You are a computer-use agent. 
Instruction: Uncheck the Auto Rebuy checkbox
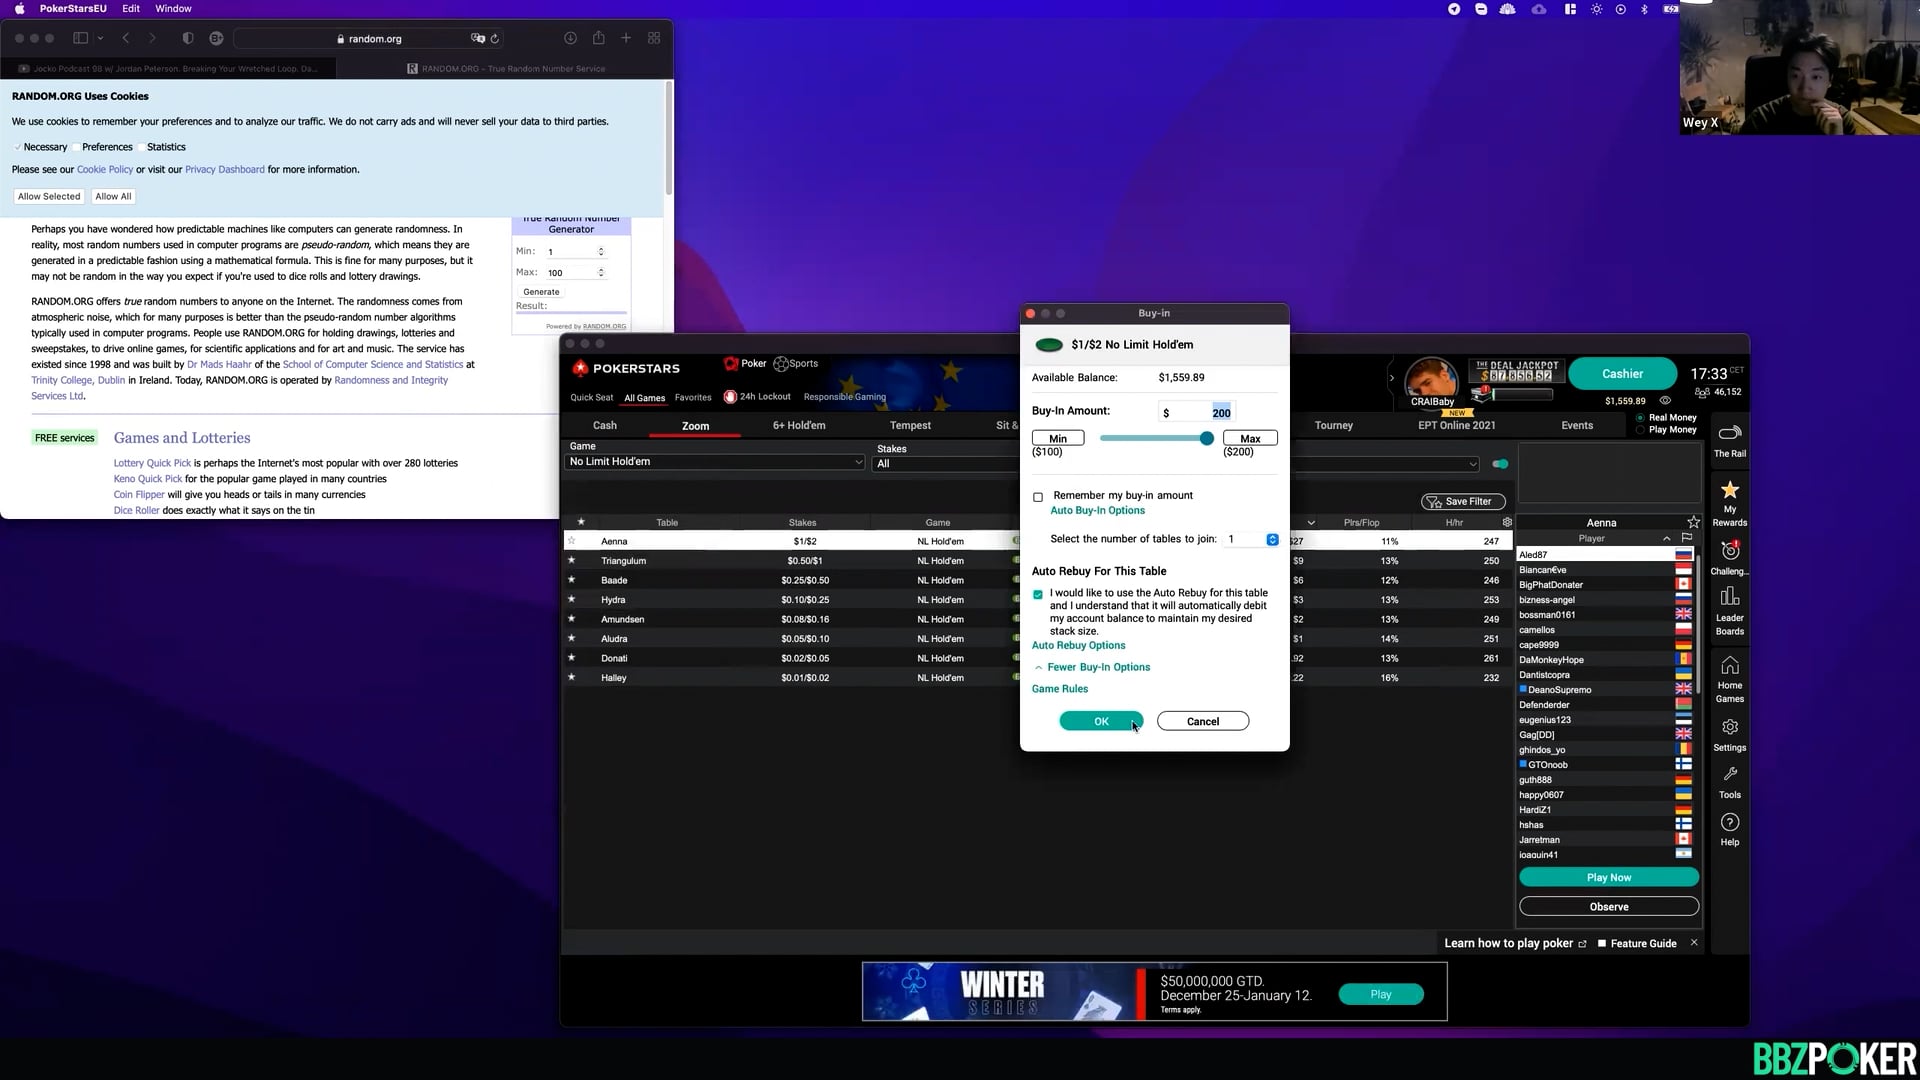point(1038,594)
